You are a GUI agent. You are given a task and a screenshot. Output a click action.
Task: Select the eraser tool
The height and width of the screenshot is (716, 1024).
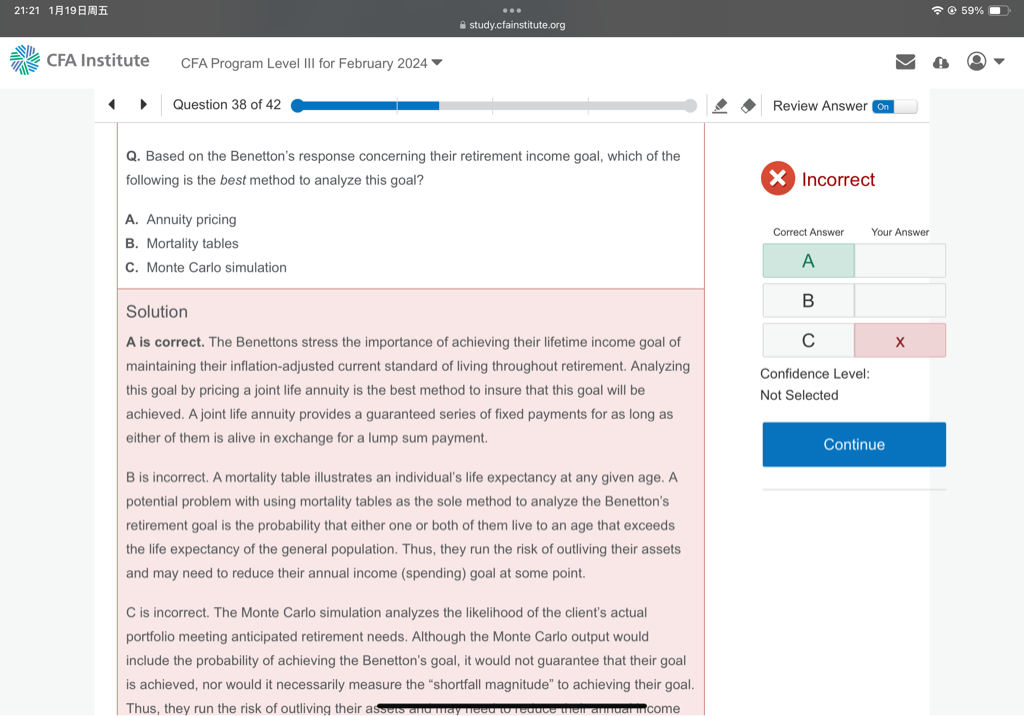(x=747, y=106)
